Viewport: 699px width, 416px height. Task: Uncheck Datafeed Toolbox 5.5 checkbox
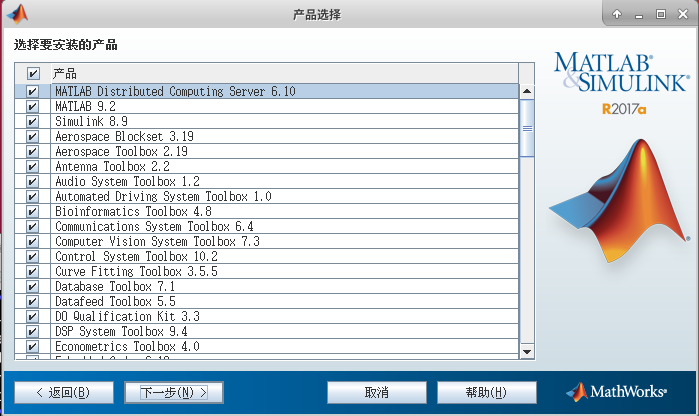32,301
